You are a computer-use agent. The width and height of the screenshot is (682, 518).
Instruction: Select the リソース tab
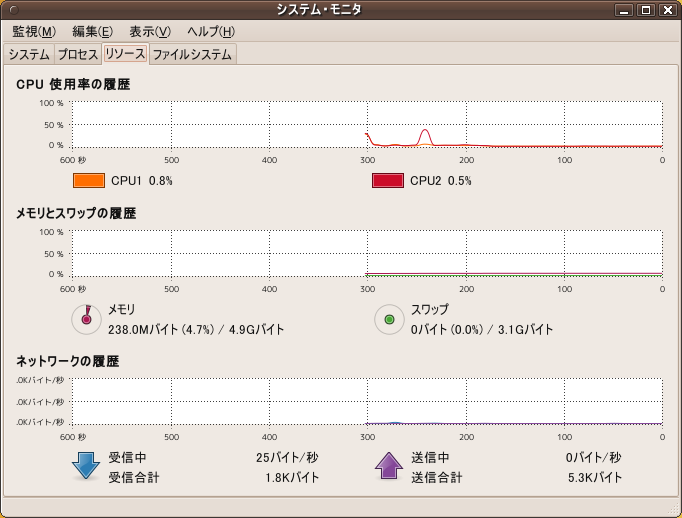pyautogui.click(x=125, y=54)
